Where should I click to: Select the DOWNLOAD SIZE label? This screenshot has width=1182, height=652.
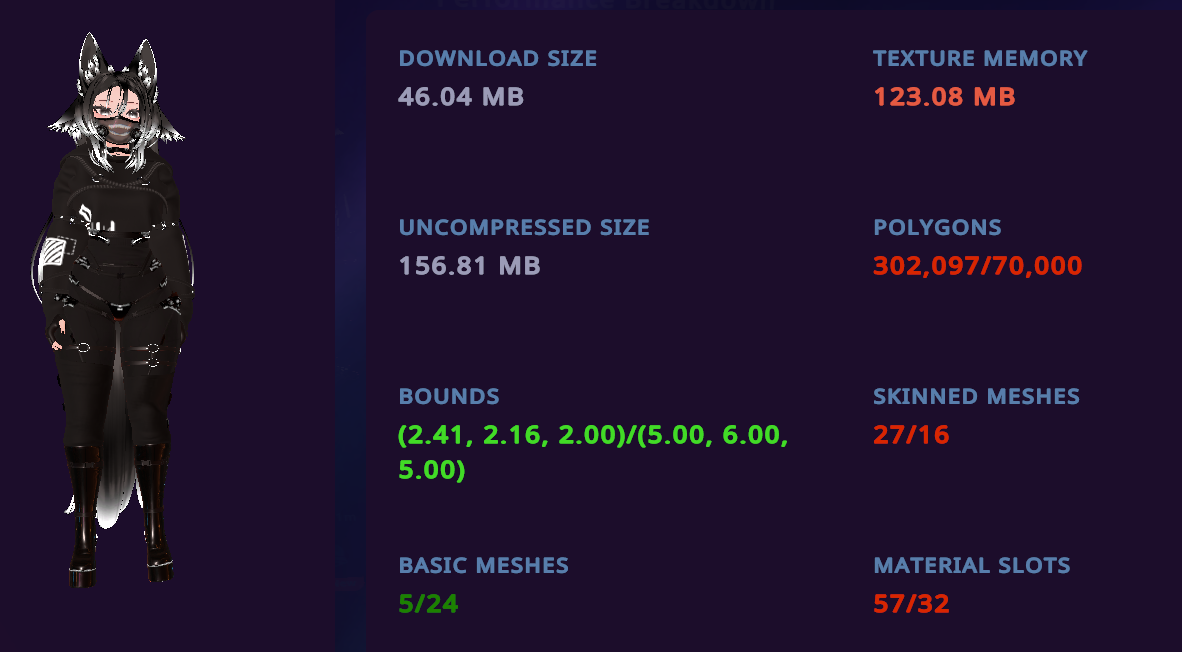point(498,59)
